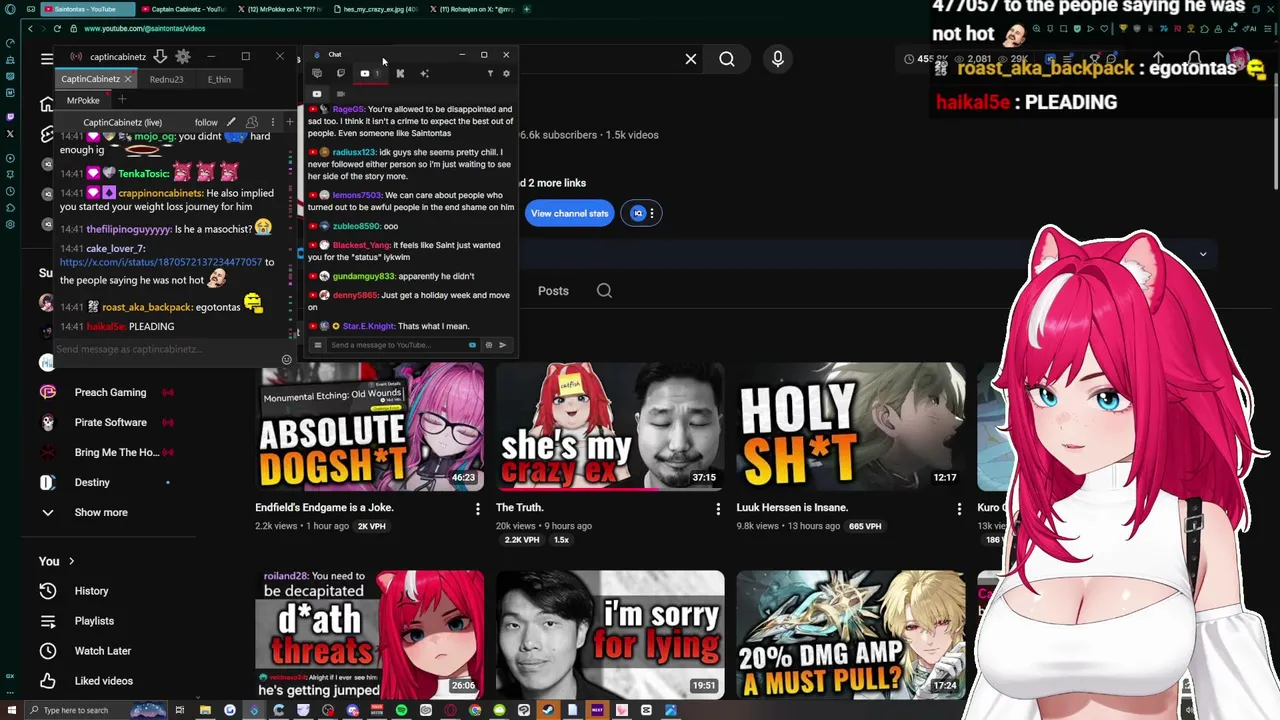
Task: Open Watch Later in YouTube sidebar
Action: 102,651
